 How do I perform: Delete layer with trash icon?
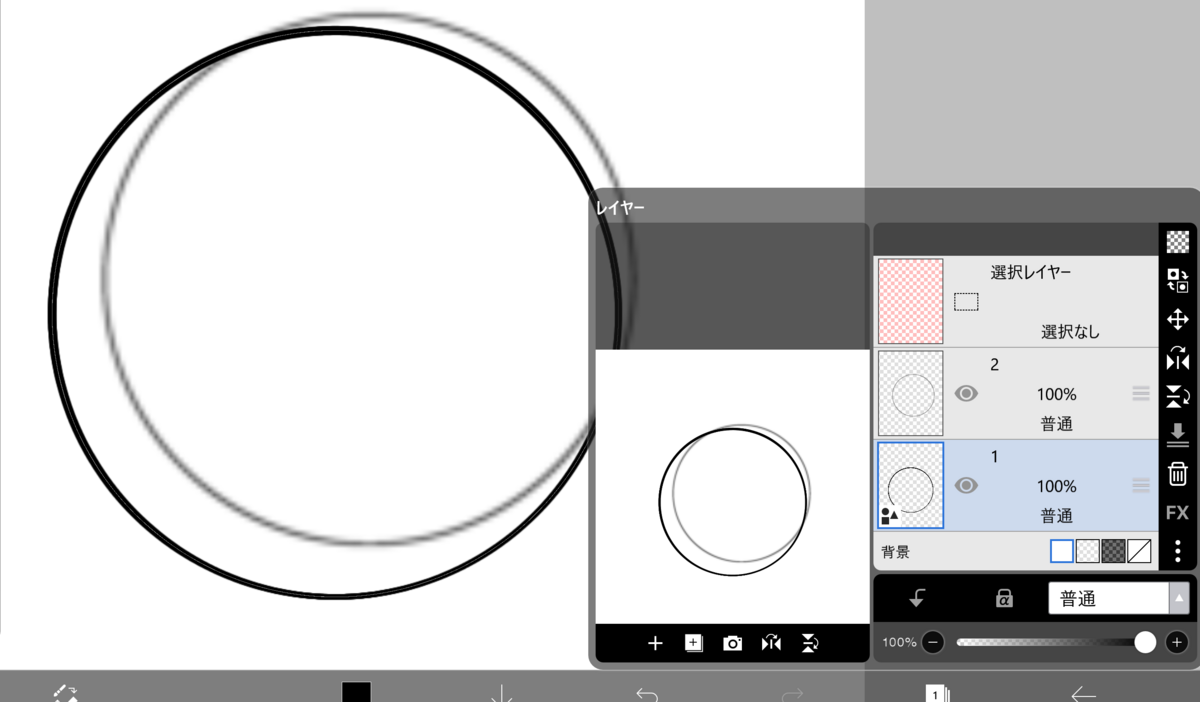tap(1178, 474)
